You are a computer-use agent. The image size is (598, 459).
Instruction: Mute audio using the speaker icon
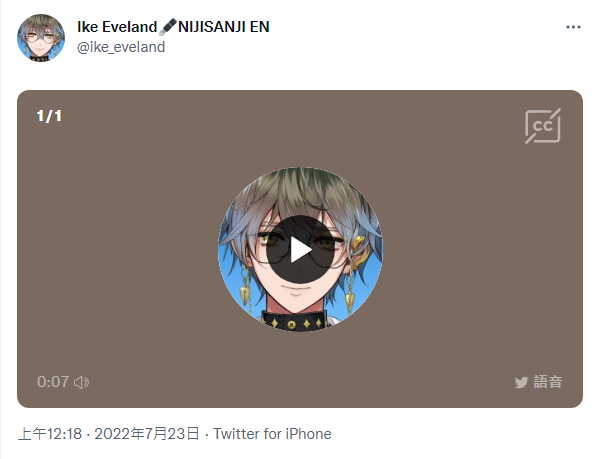point(82,382)
